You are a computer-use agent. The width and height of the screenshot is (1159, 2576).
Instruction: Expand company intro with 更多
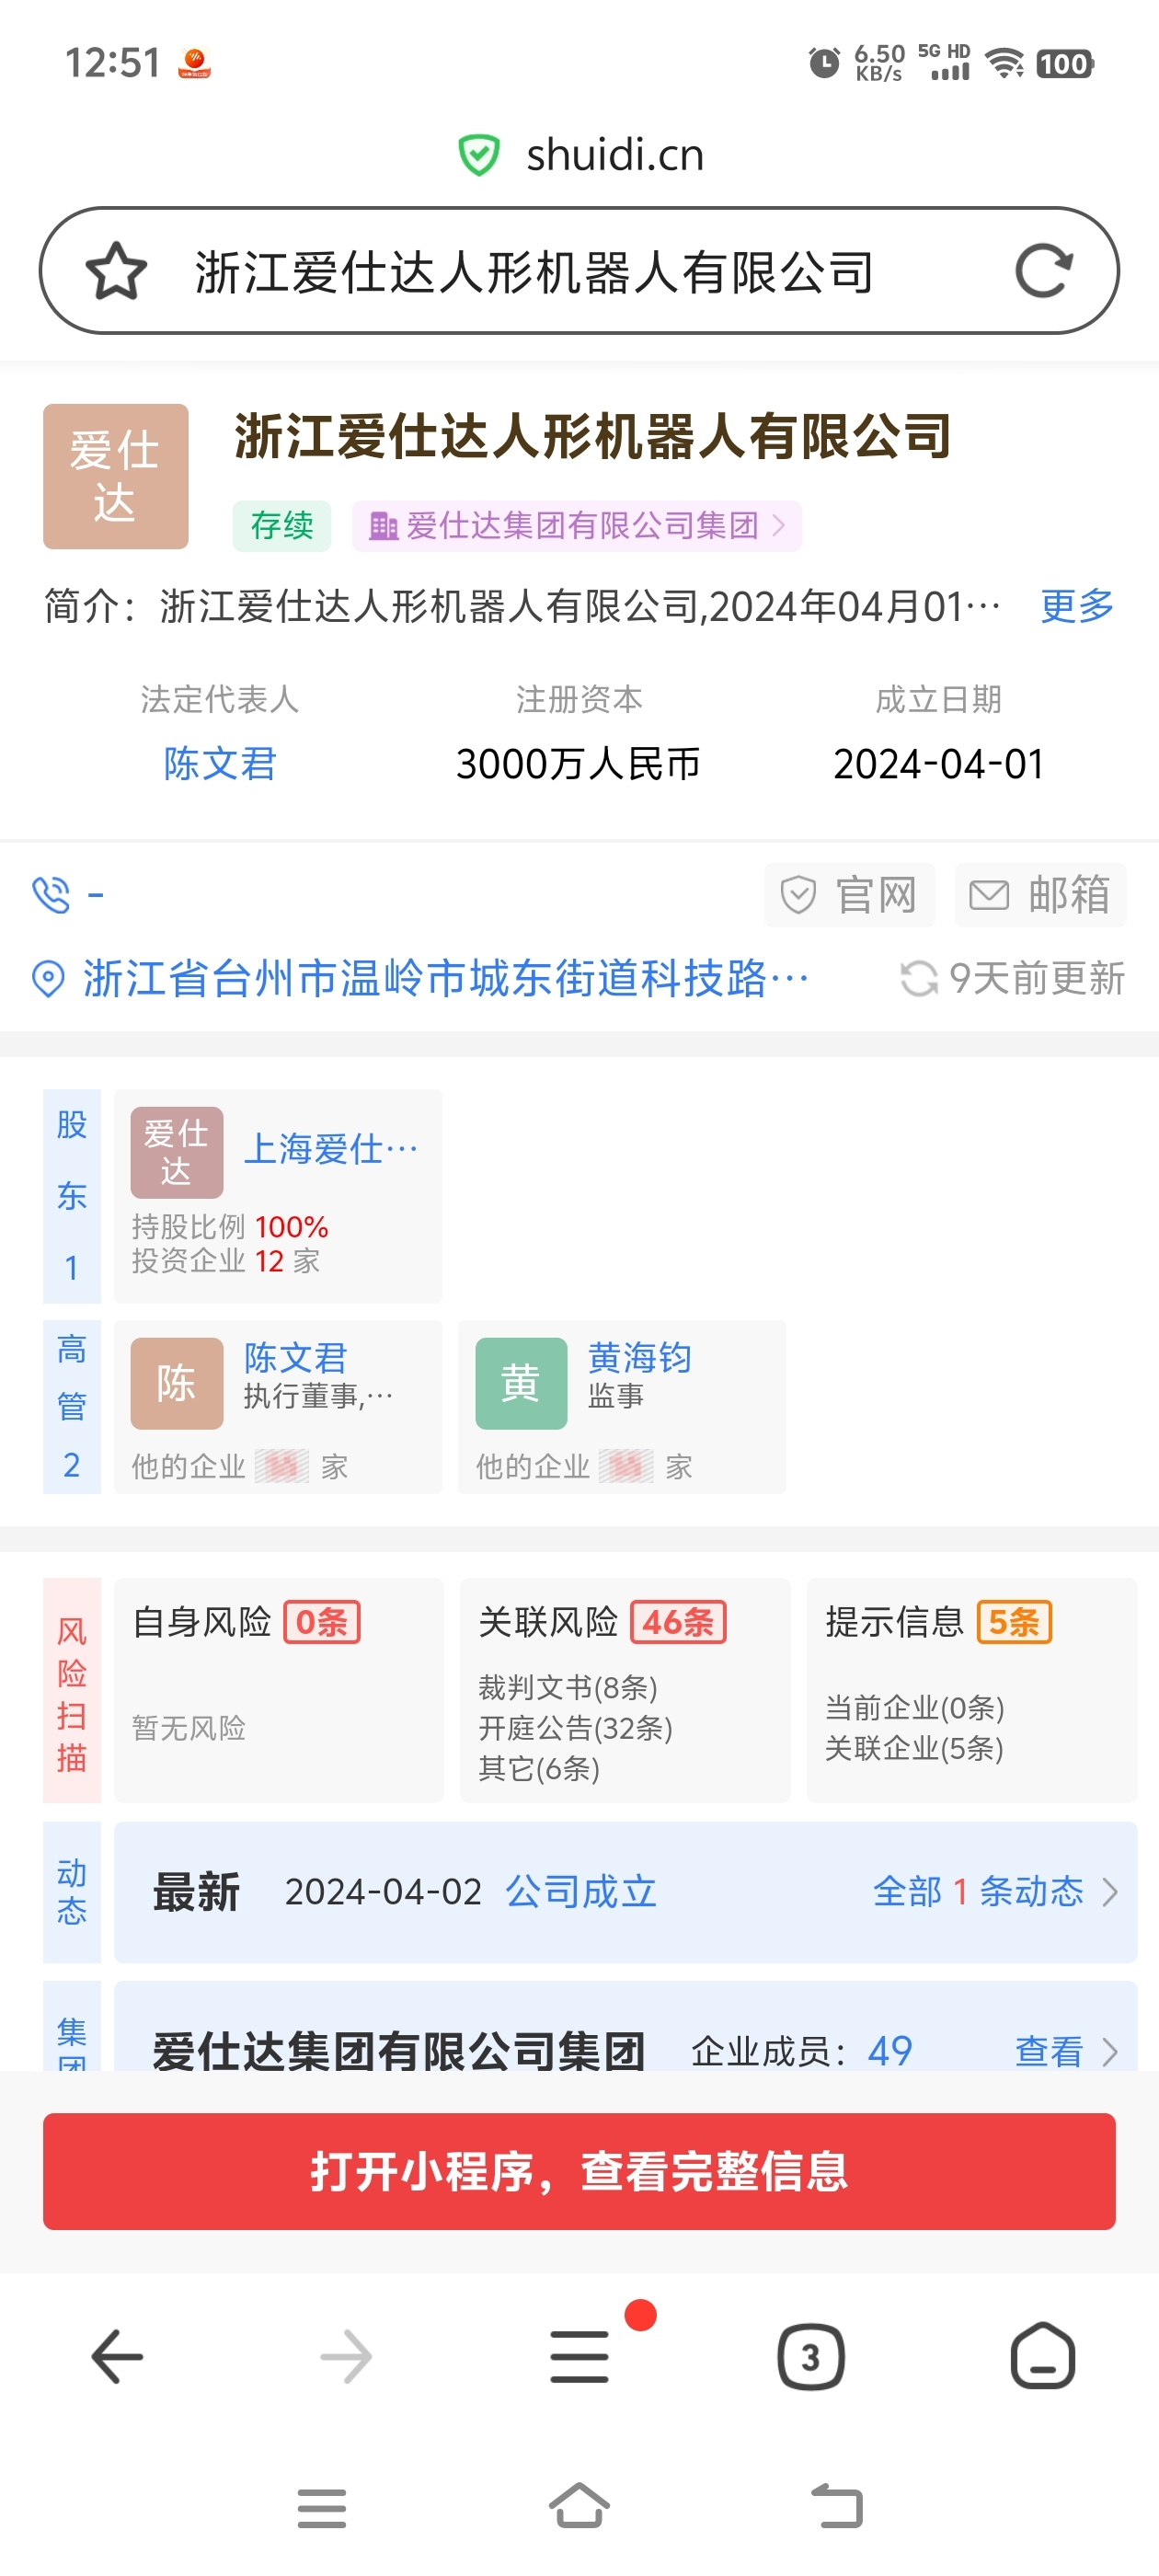(x=1077, y=606)
